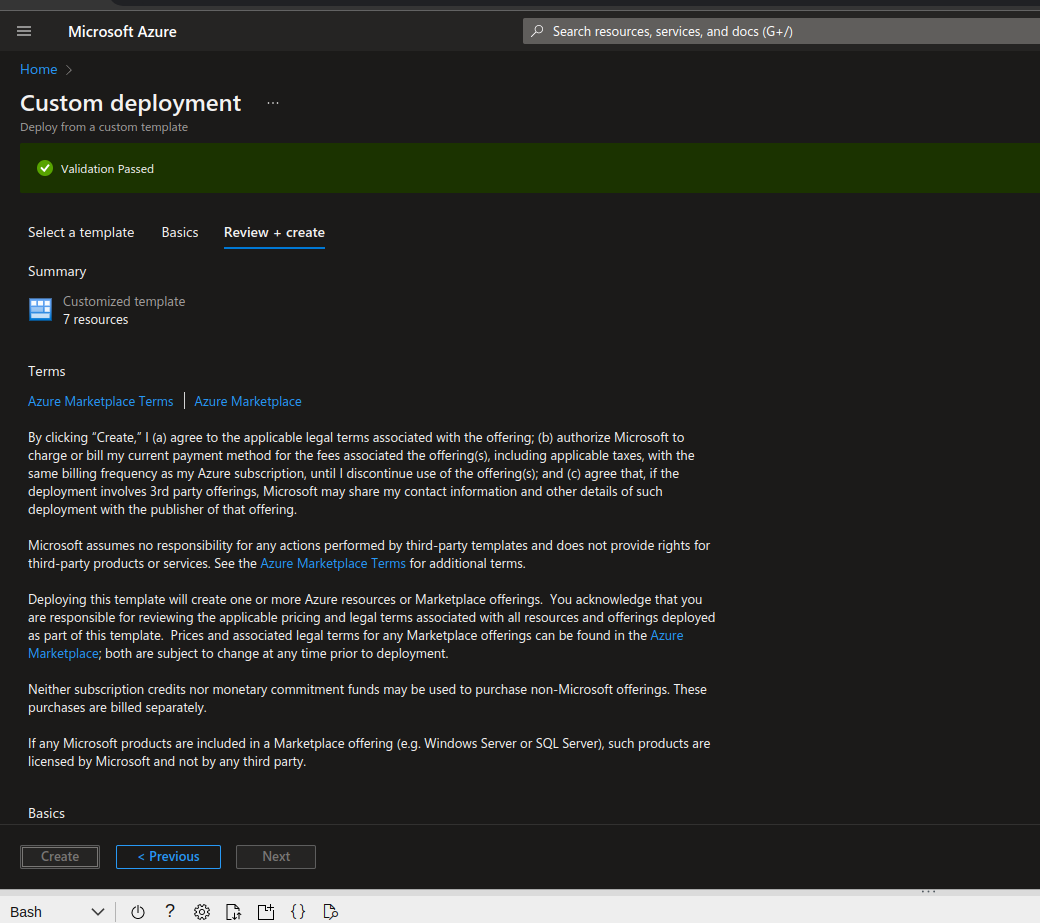Open the Azure Marketplace link about prices
This screenshot has width=1040, height=923.
666,635
